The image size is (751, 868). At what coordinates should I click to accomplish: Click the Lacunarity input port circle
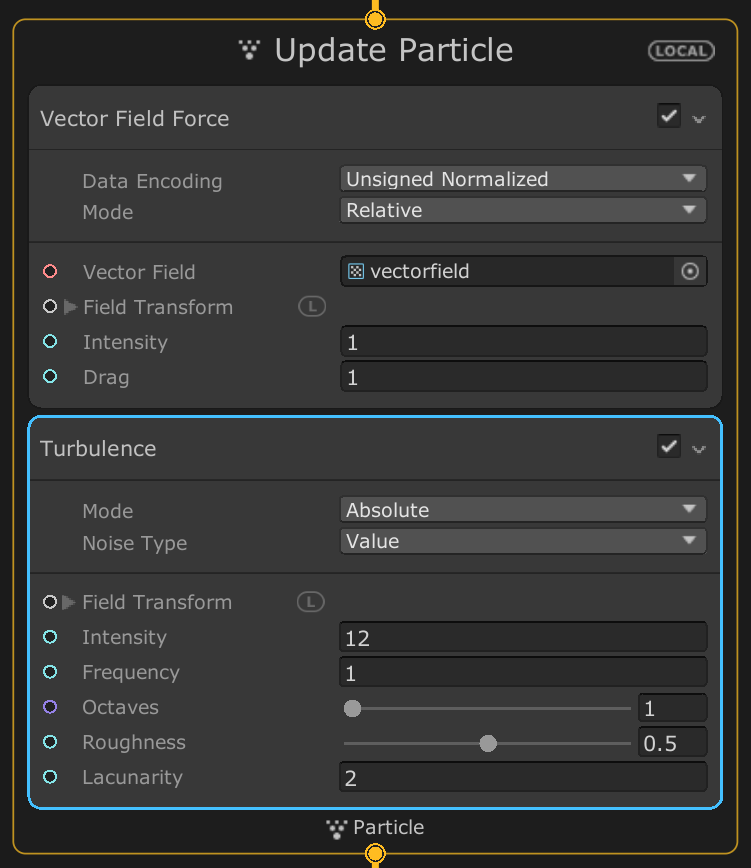coord(50,777)
